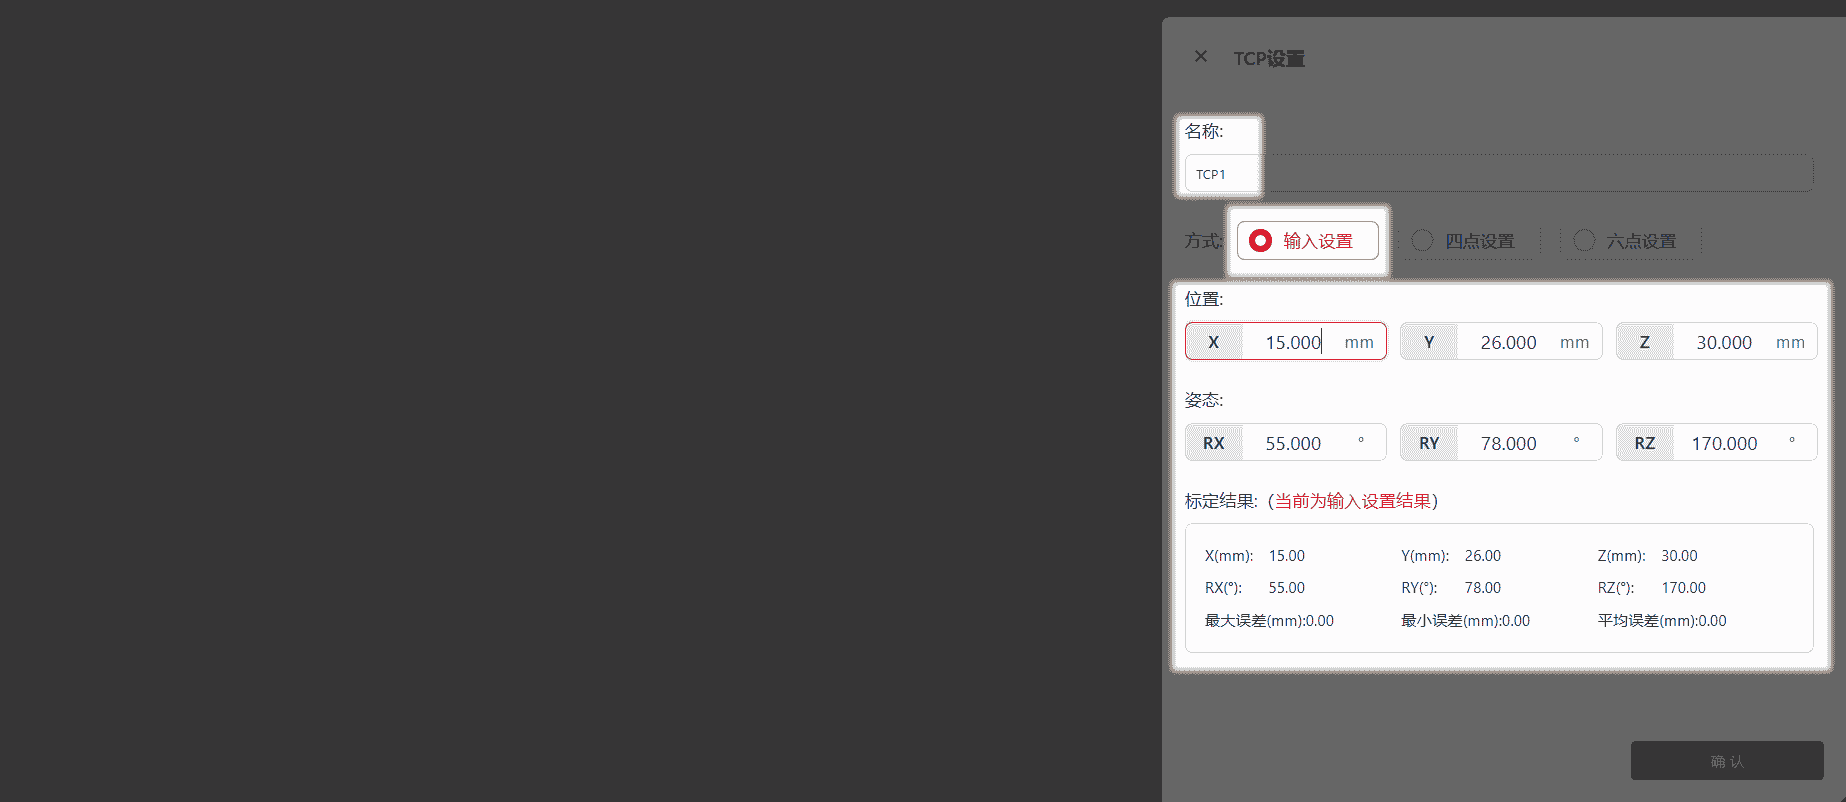Focus the RZ field showing 170.000
Image resolution: width=1846 pixels, height=802 pixels.
[1723, 443]
